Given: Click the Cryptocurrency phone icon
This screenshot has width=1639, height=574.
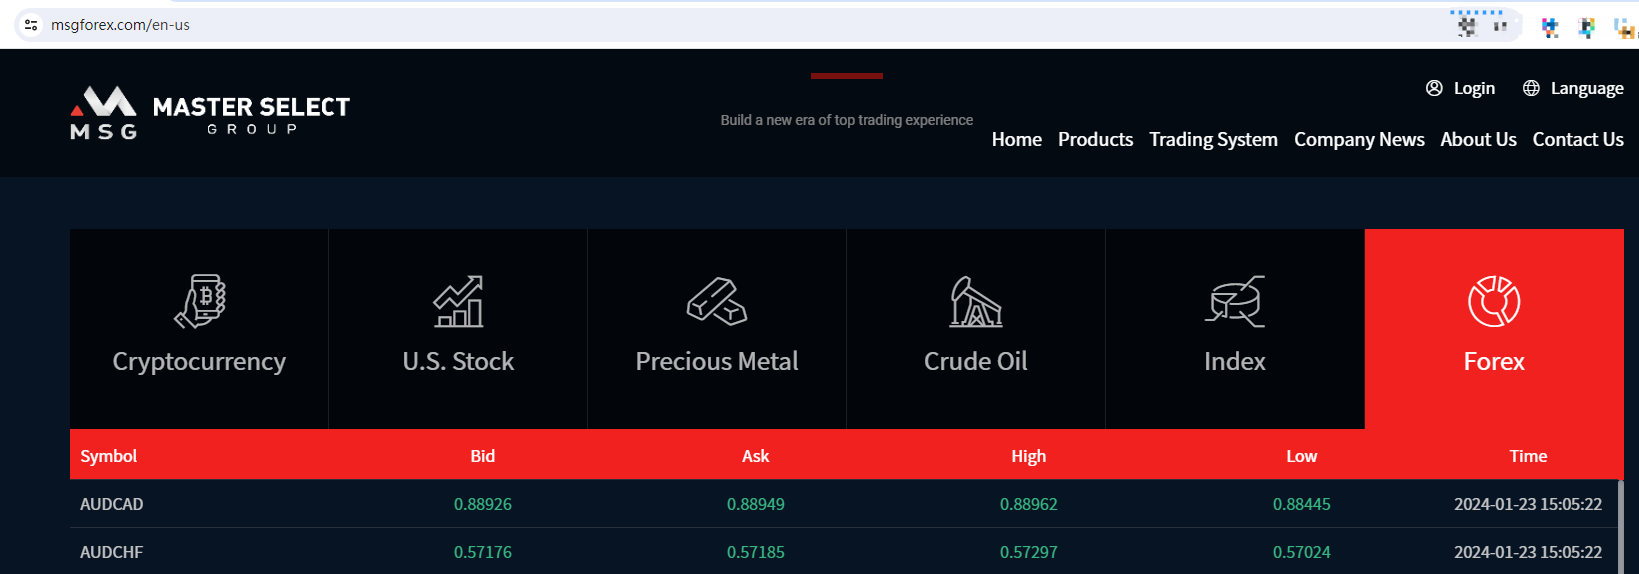Looking at the screenshot, I should (x=200, y=301).
